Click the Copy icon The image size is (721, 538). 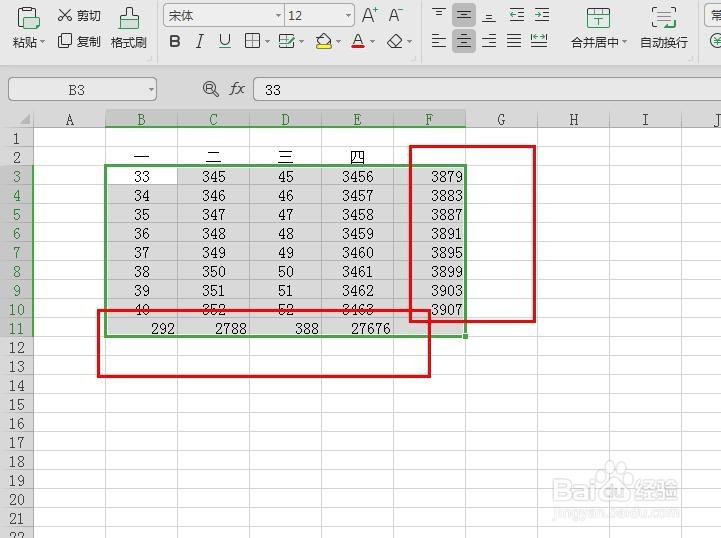(x=64, y=41)
